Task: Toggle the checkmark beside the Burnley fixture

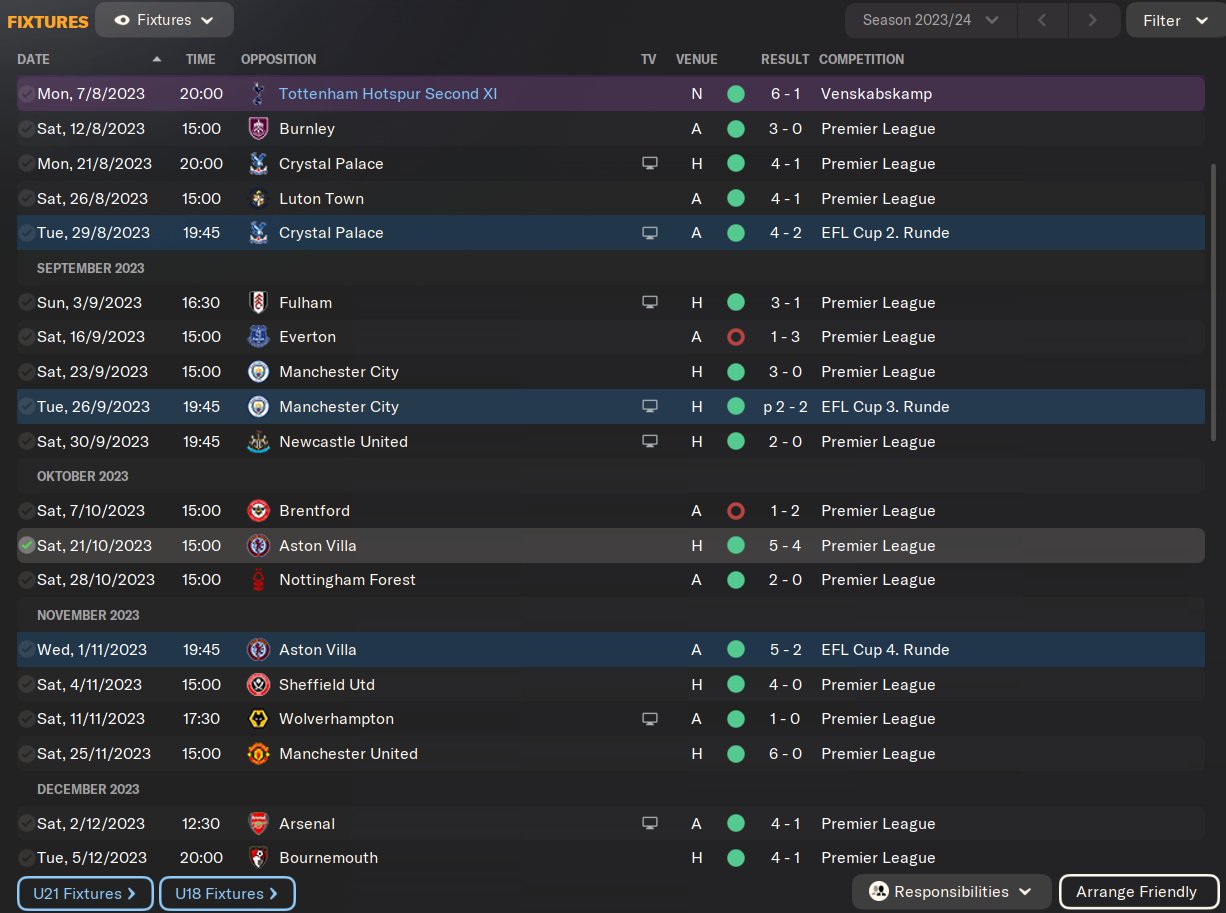Action: point(26,129)
